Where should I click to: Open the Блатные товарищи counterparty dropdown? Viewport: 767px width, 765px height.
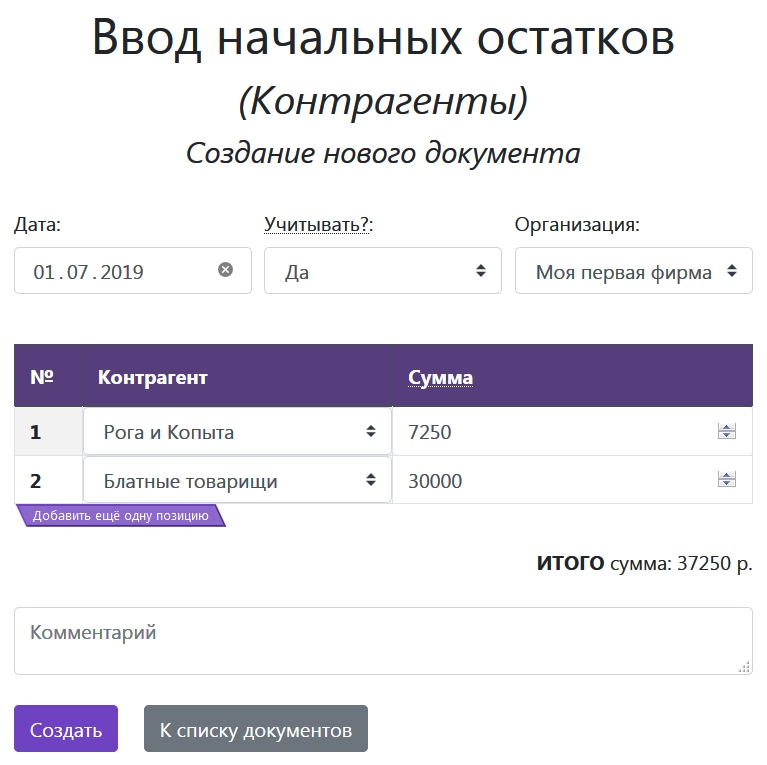237,481
